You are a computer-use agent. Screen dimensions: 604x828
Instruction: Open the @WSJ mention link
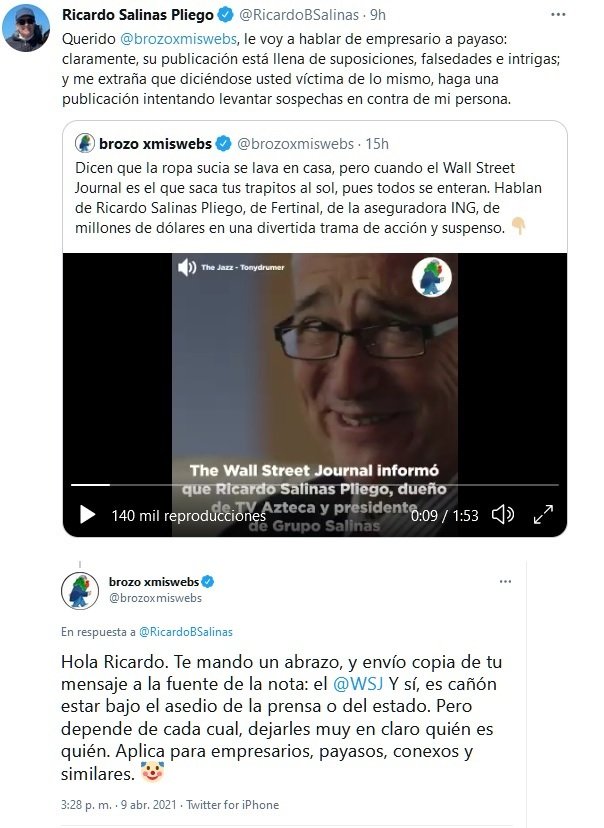pos(358,683)
